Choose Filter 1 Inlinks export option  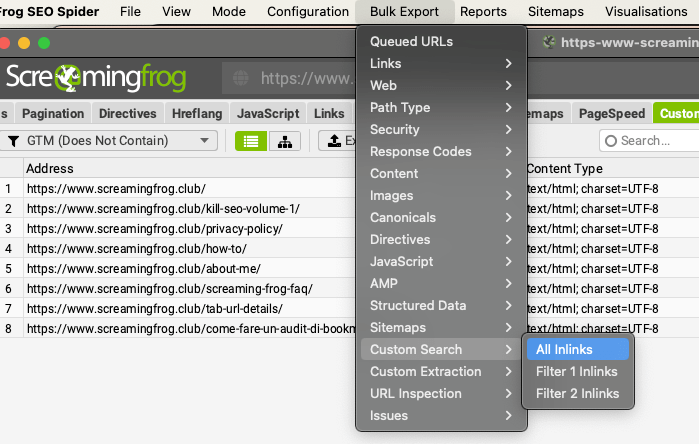pos(576,372)
